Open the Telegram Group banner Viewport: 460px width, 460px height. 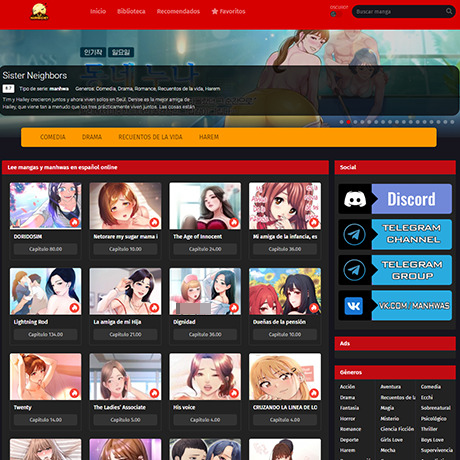tap(395, 270)
